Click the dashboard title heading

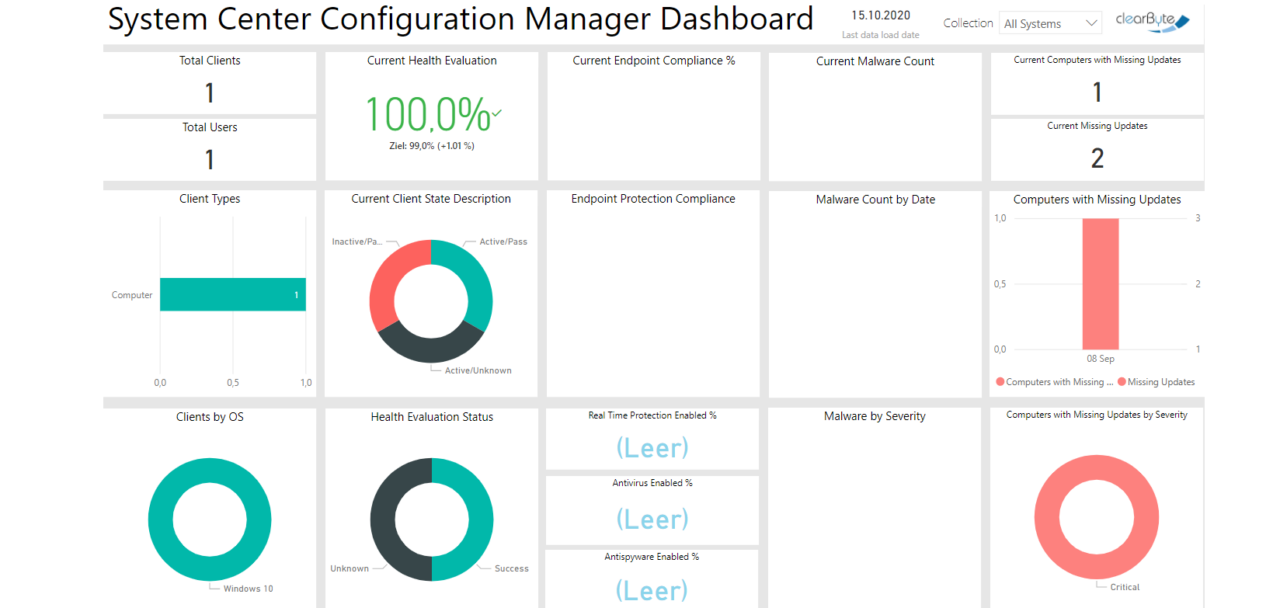(461, 19)
